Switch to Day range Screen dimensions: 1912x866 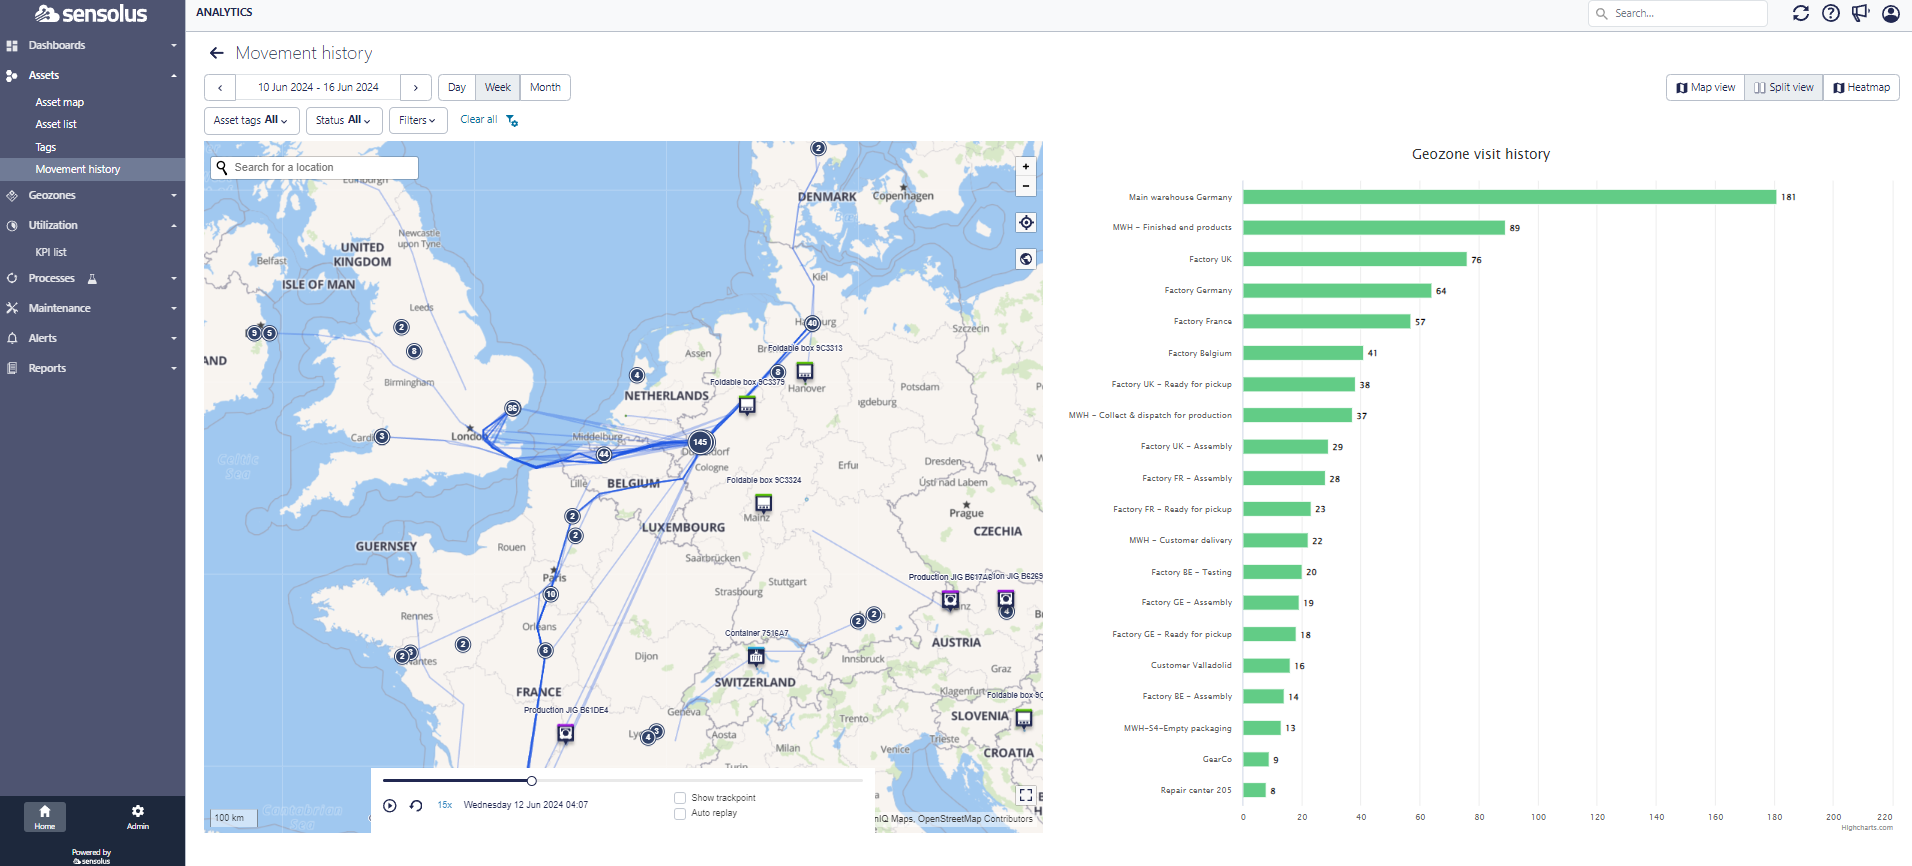[457, 88]
